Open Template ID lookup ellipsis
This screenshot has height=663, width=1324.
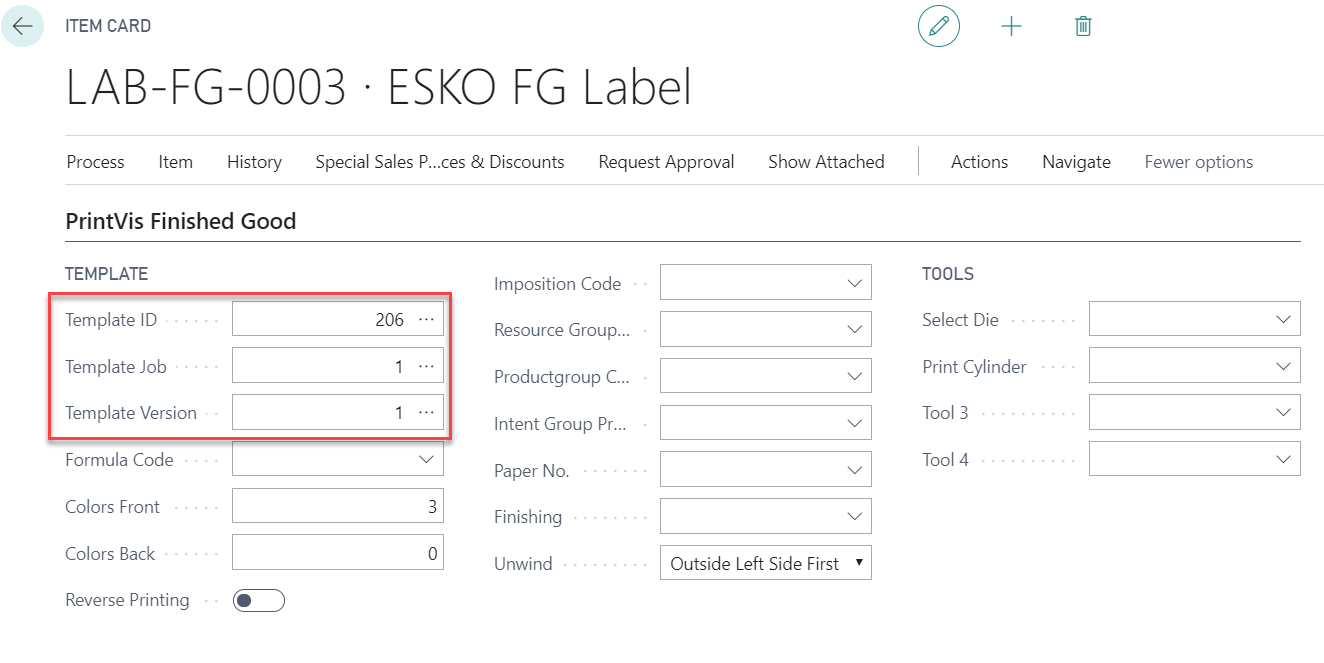pyautogui.click(x=427, y=319)
